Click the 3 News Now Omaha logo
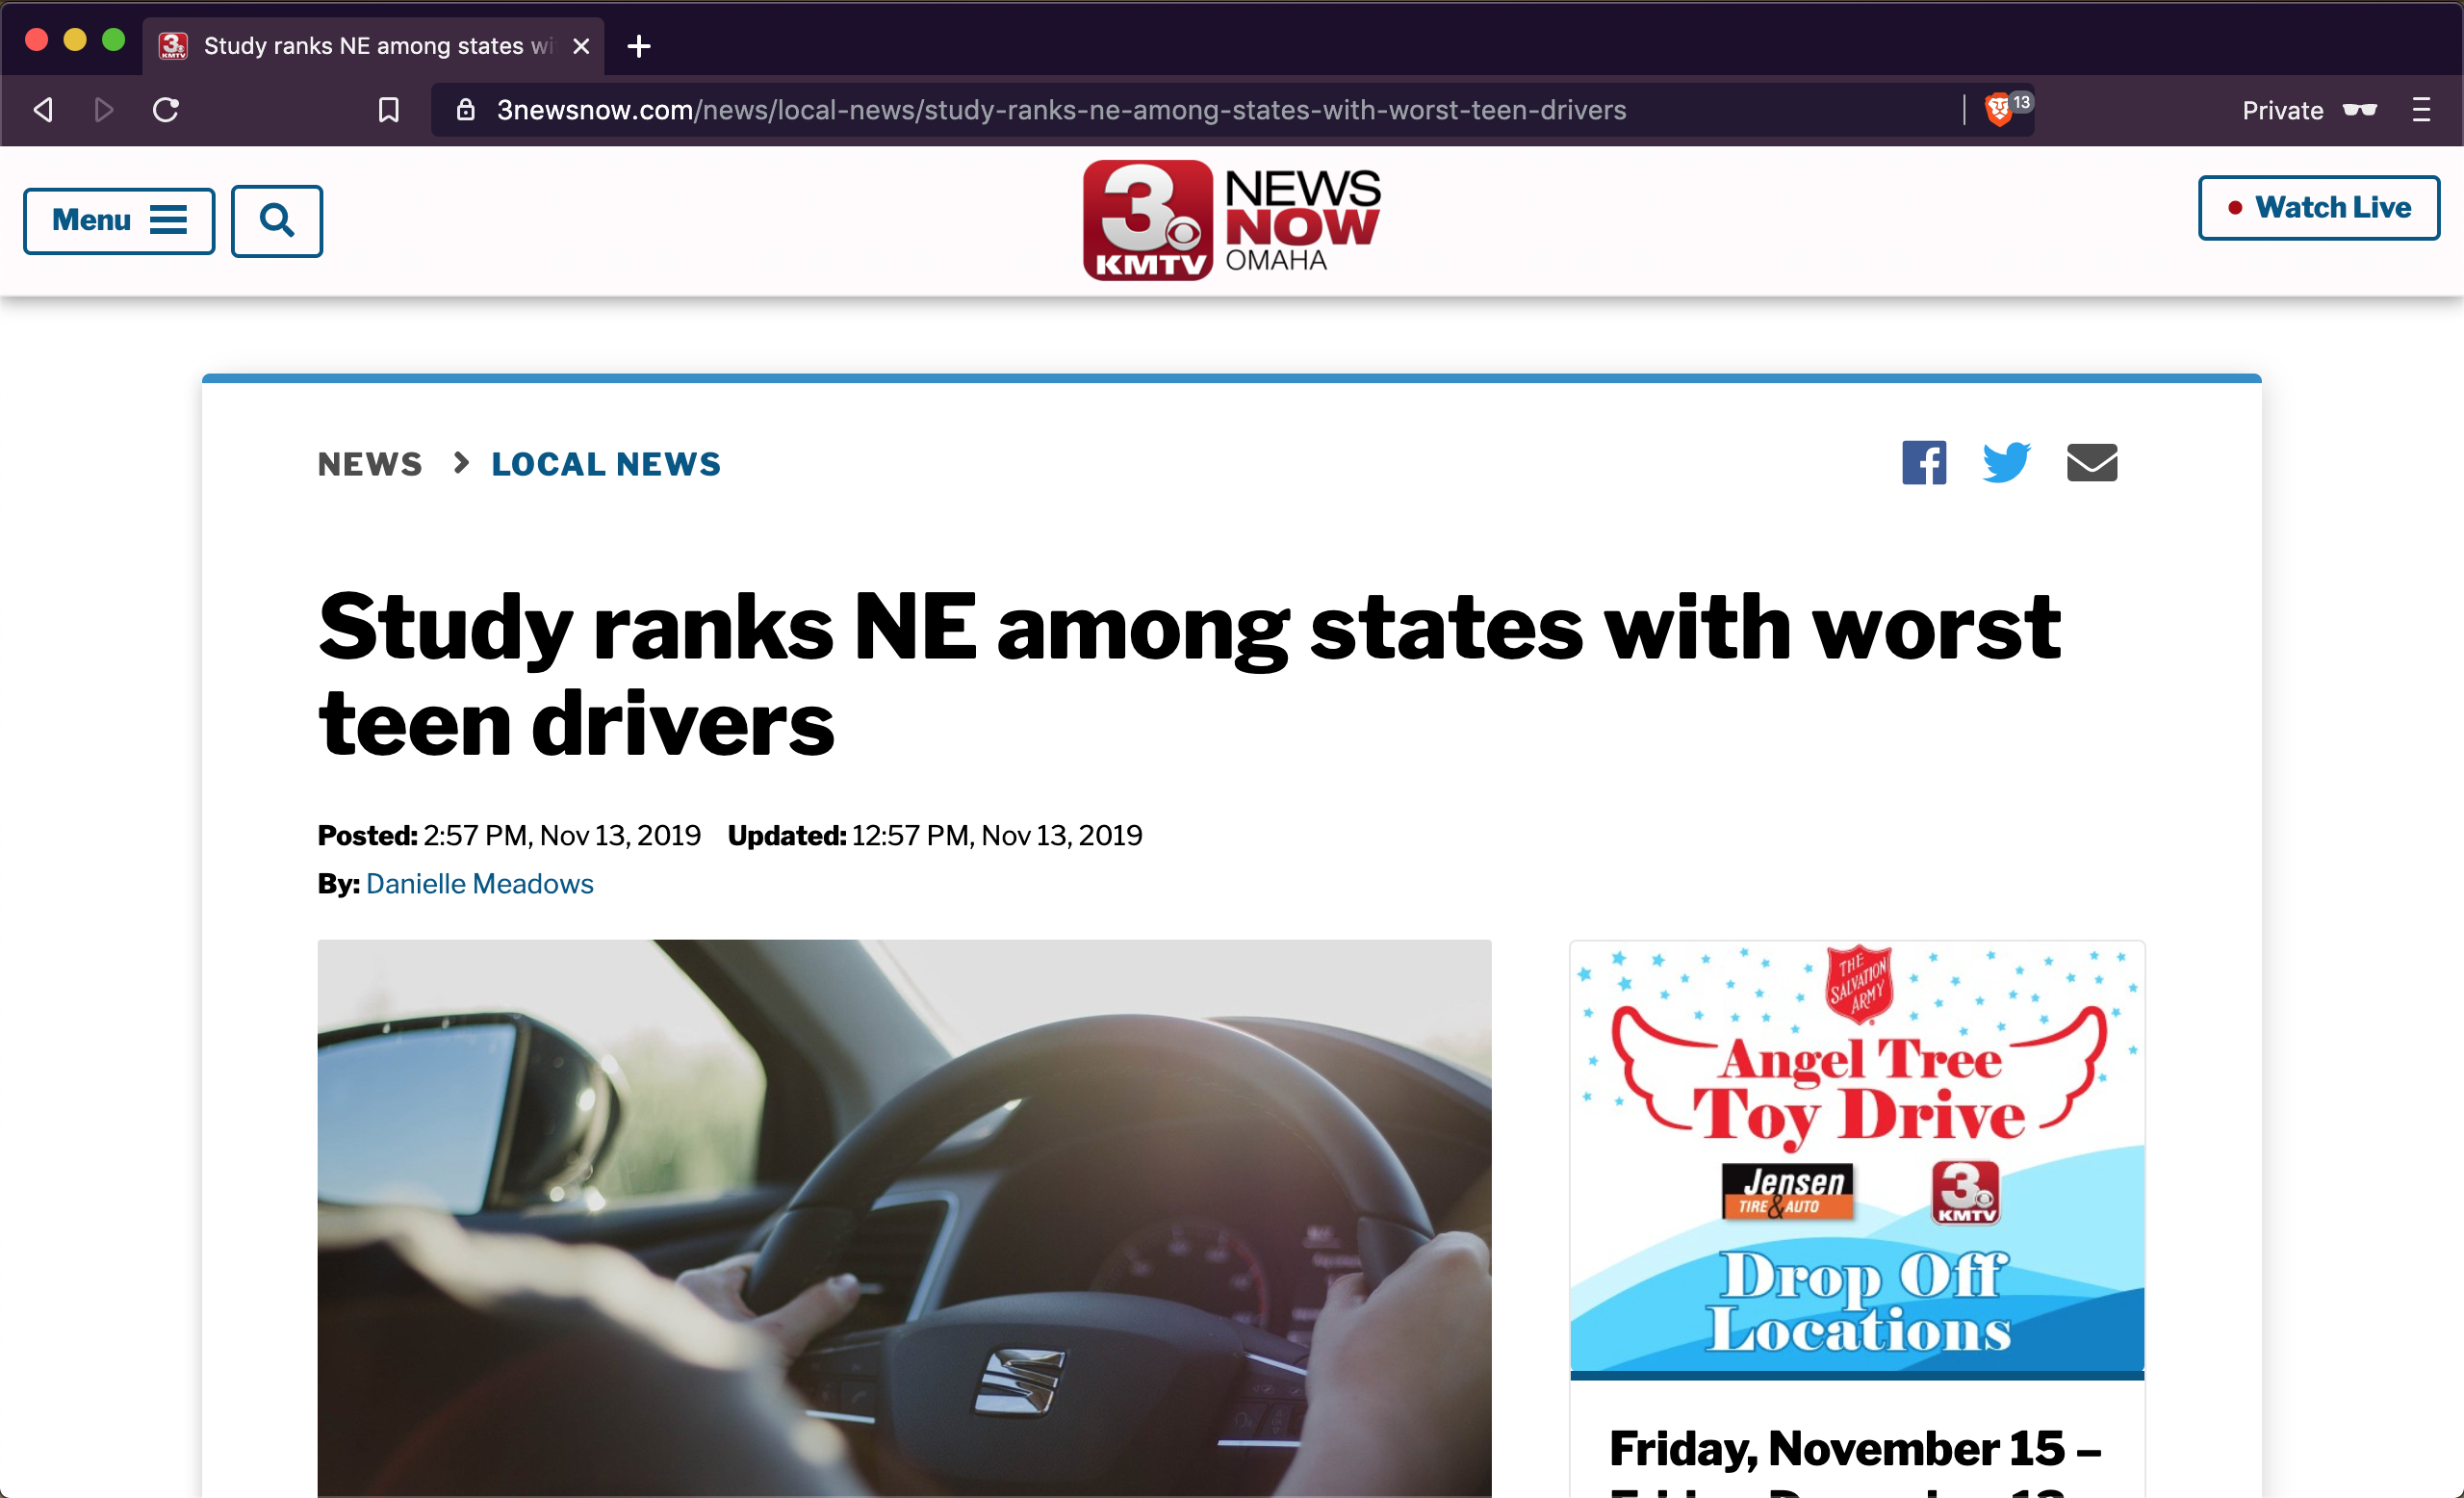This screenshot has height=1498, width=2464. [1231, 221]
